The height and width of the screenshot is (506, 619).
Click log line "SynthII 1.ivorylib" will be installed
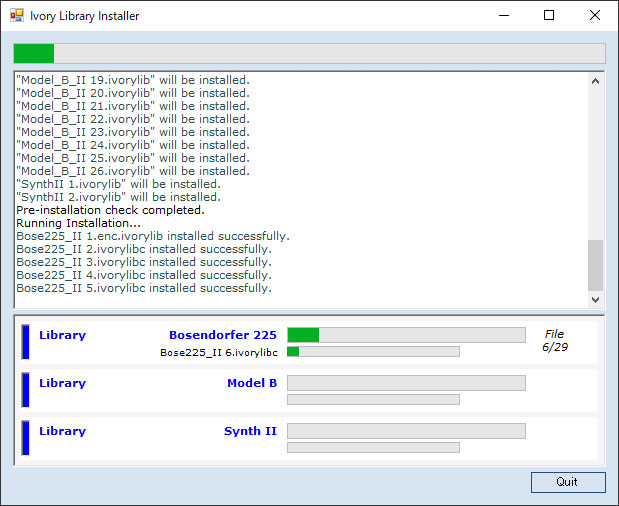[118, 184]
